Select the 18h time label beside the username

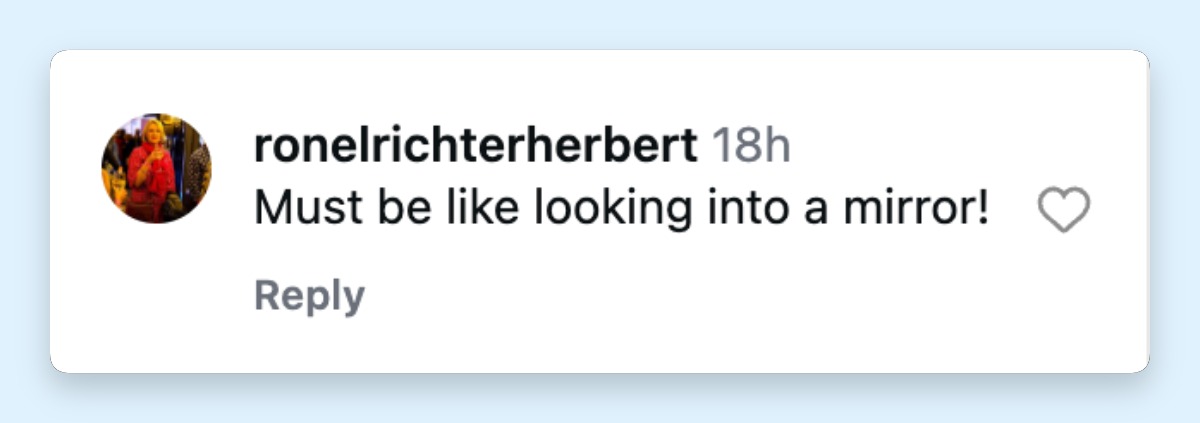tap(750, 148)
